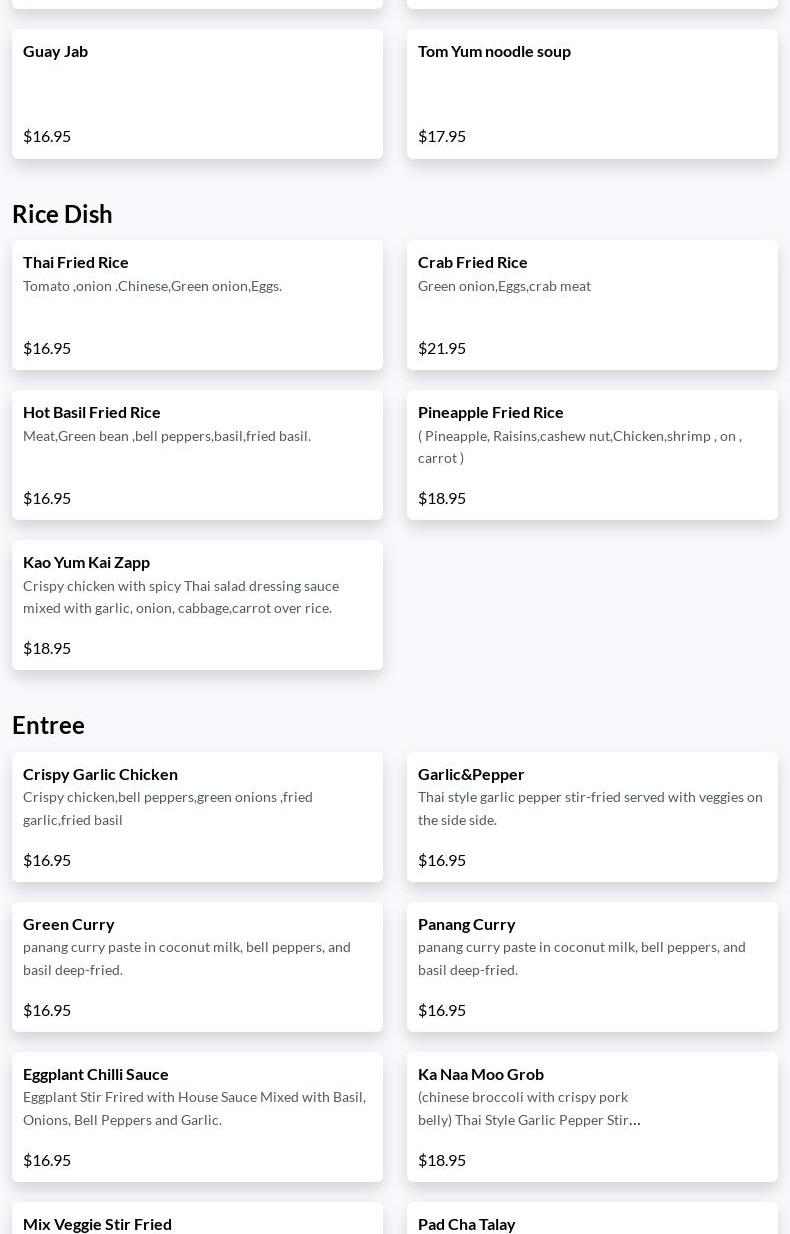Choose the Garlic&Pepper entree
790x1234 pixels.
coord(592,817)
